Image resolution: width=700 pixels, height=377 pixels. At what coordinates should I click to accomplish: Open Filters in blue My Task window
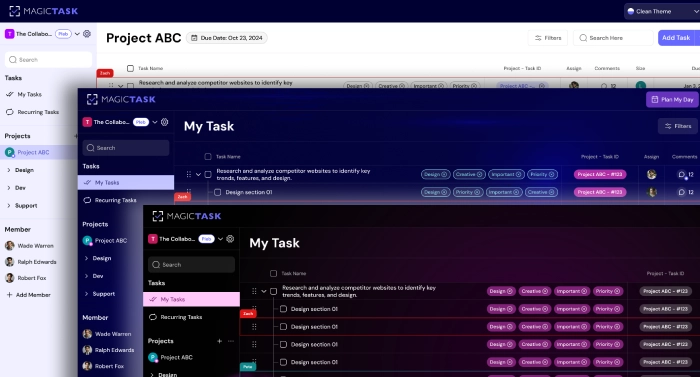click(x=678, y=126)
